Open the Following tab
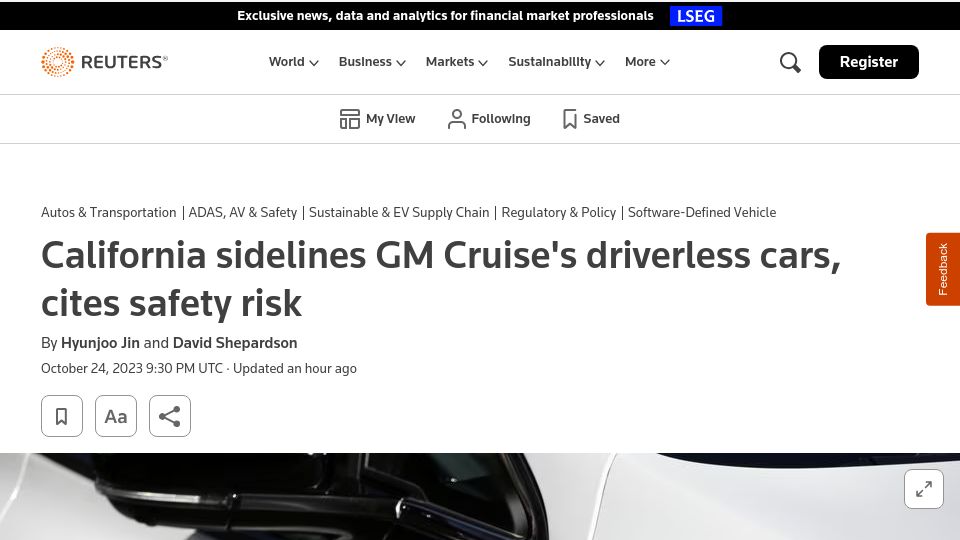Image resolution: width=960 pixels, height=540 pixels. 489,119
